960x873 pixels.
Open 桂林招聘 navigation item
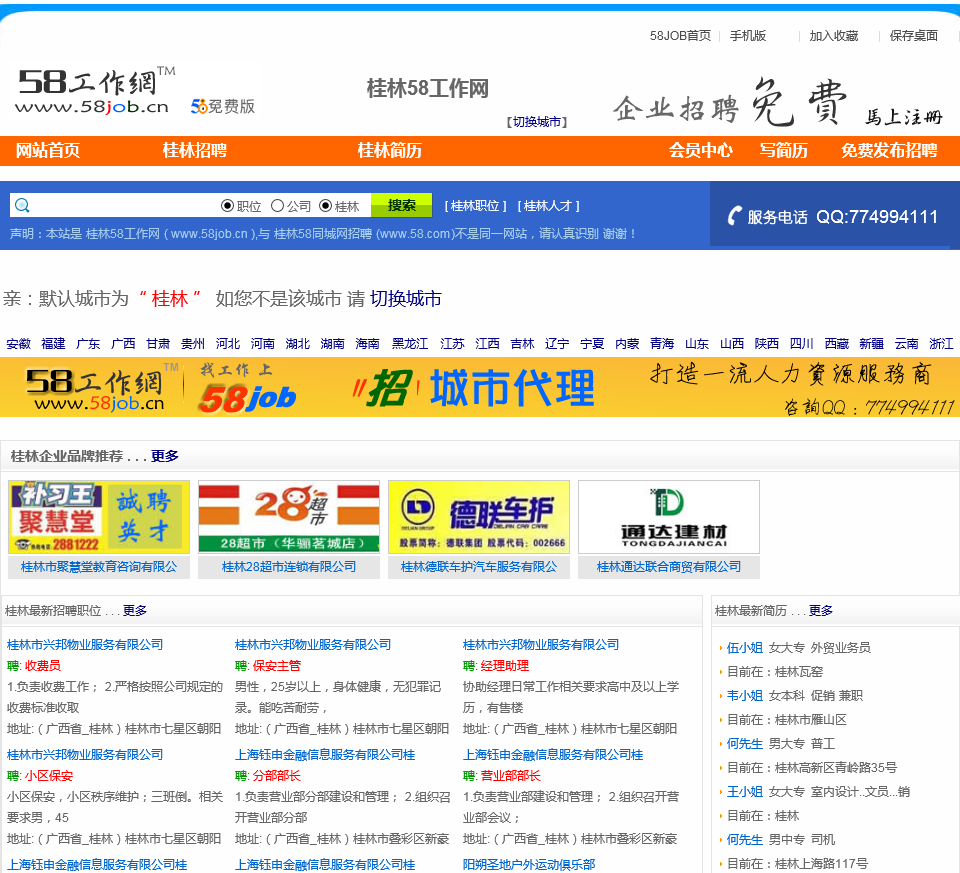click(x=195, y=151)
